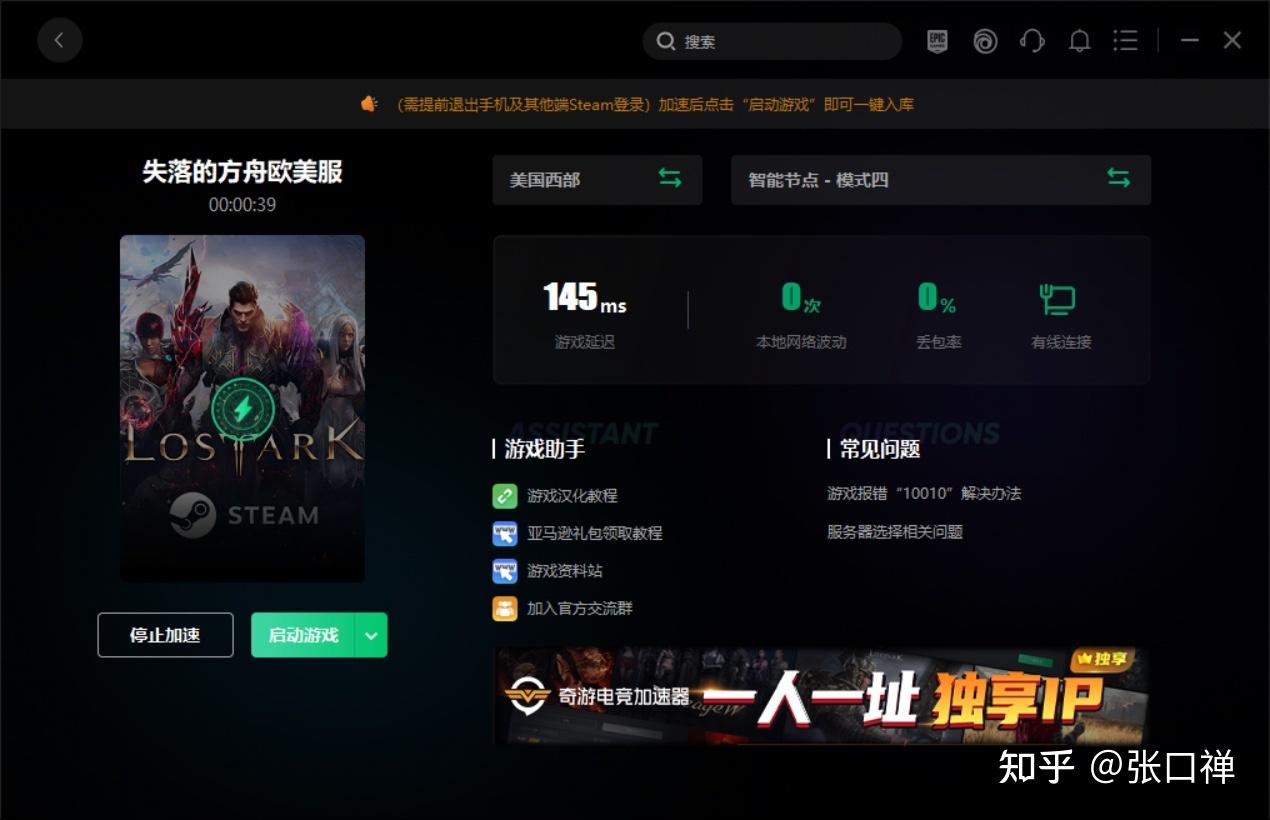
Task: Click web icon beside 亚马逊礼包领取教程
Action: click(x=505, y=534)
